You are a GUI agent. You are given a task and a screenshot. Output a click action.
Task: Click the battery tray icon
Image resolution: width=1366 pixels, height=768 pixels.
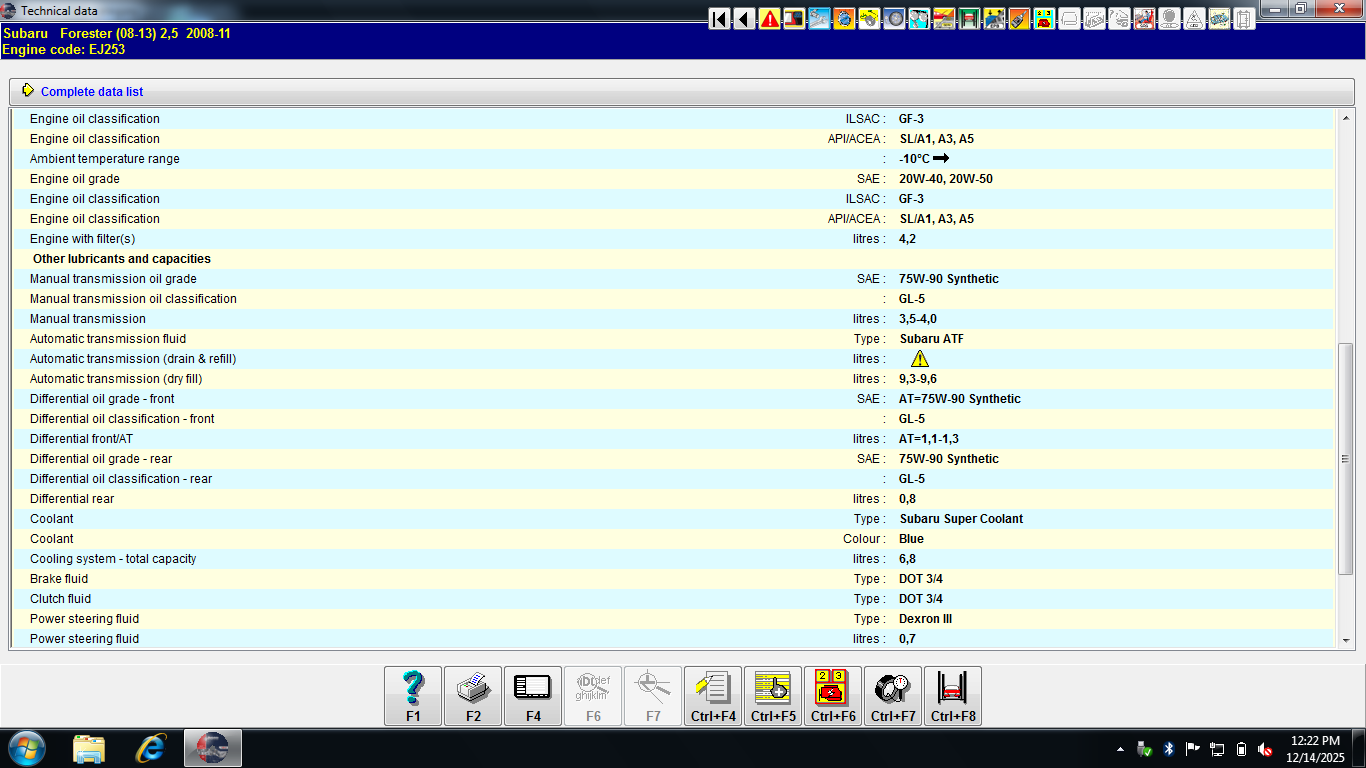tap(1241, 749)
